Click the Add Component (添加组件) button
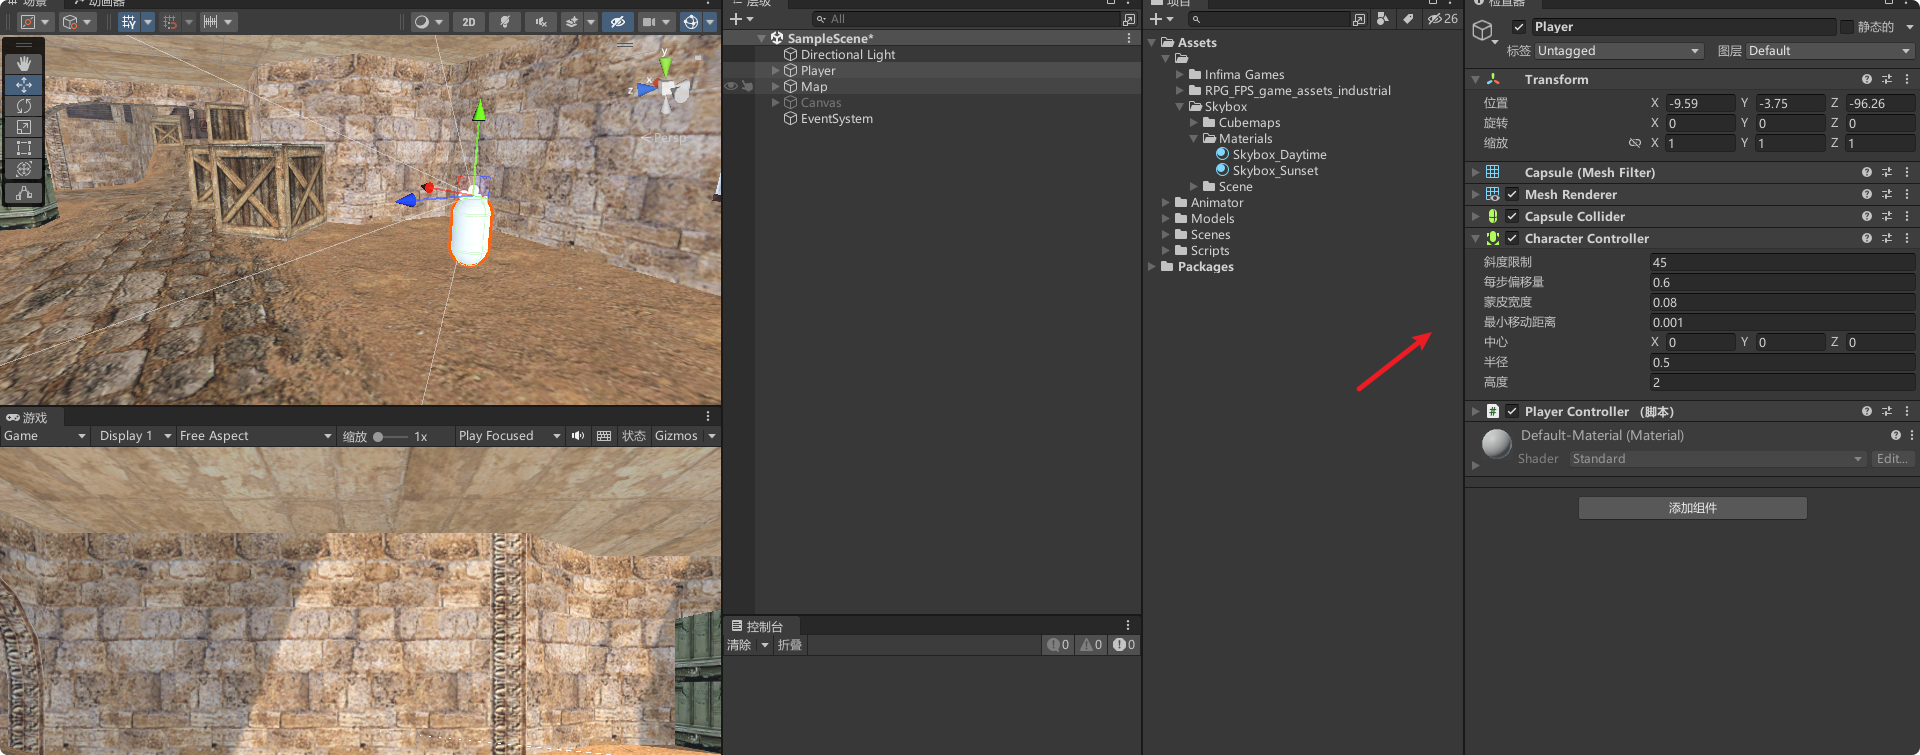Viewport: 1920px width, 755px height. (1692, 508)
